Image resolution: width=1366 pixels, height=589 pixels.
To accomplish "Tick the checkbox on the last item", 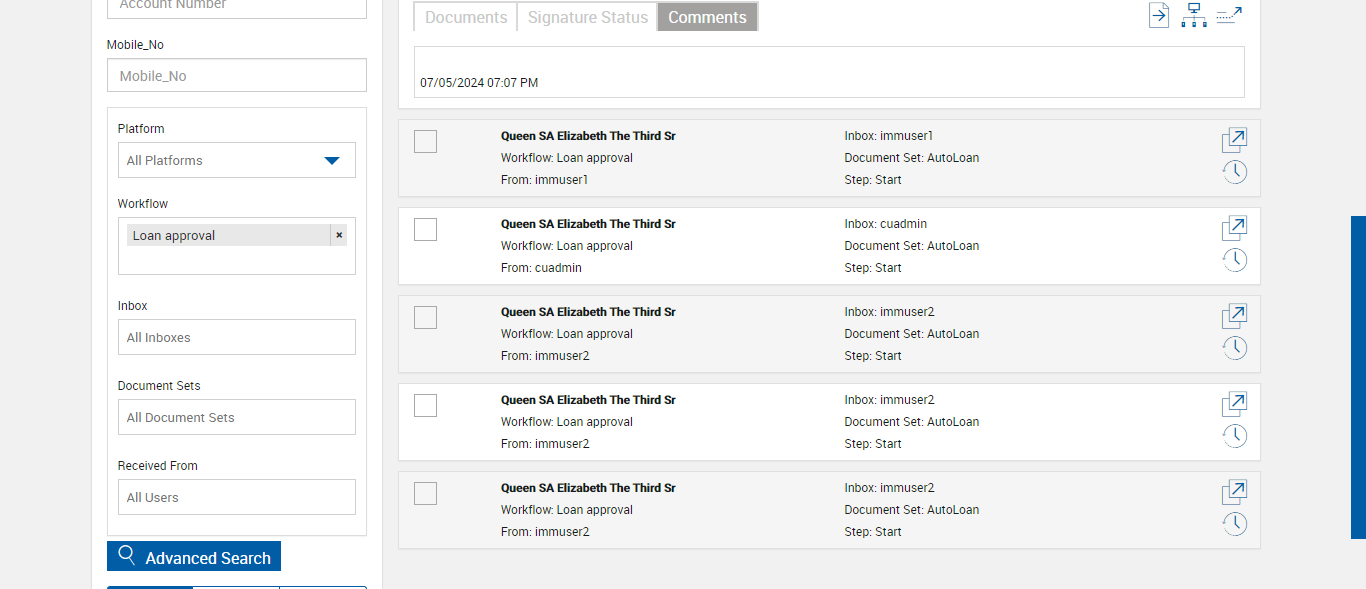I will pos(425,493).
